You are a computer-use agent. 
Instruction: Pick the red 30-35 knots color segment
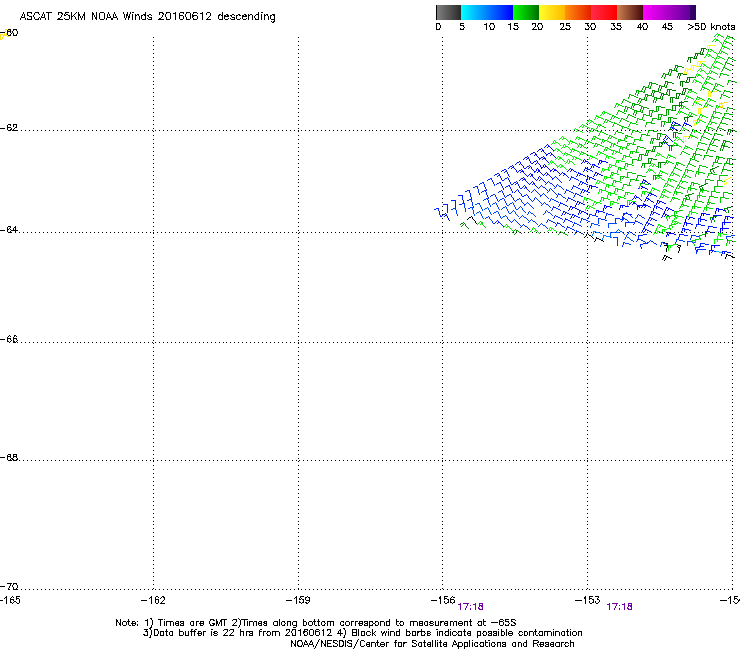pyautogui.click(x=604, y=12)
